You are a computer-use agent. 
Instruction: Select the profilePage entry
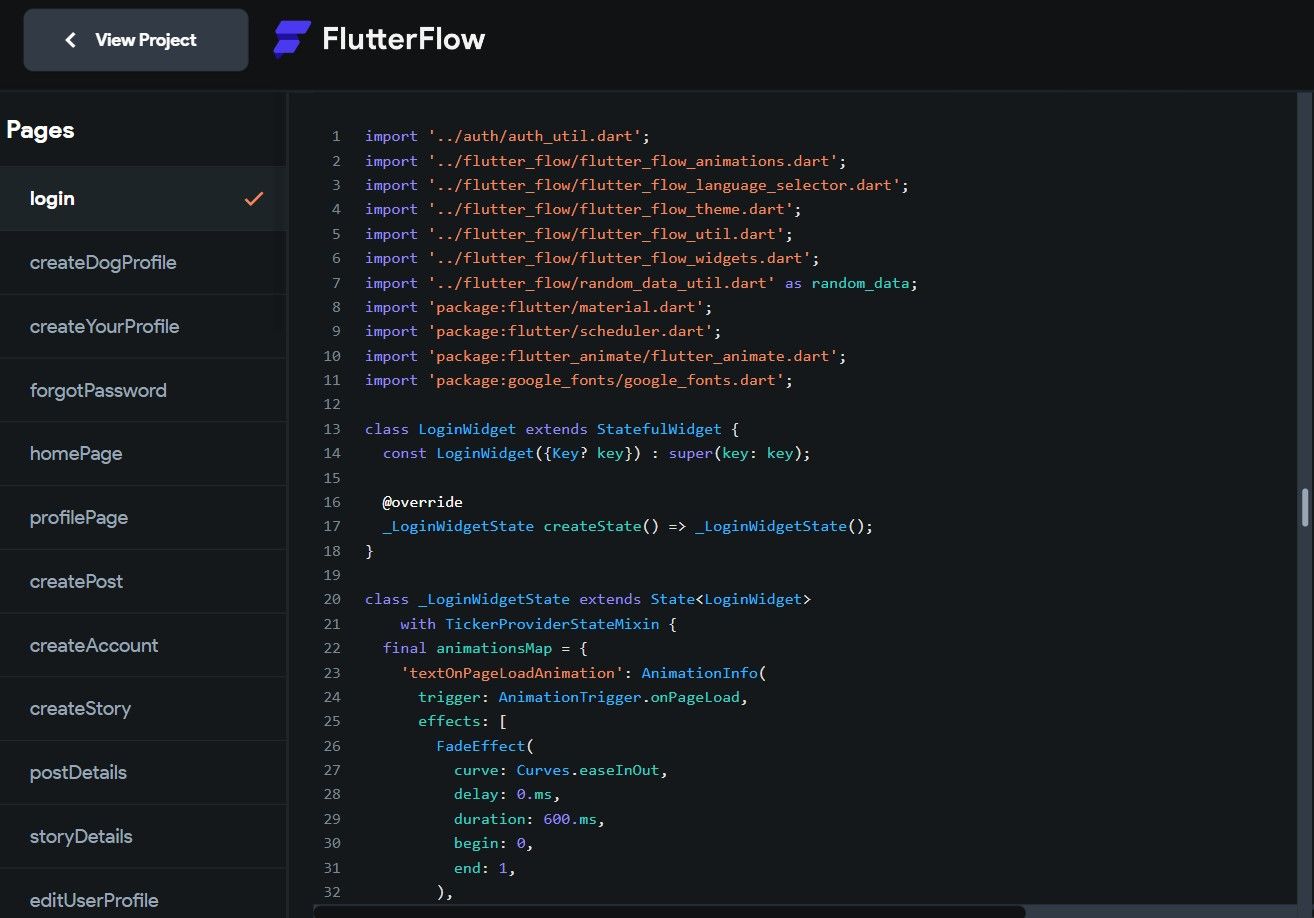(x=79, y=517)
